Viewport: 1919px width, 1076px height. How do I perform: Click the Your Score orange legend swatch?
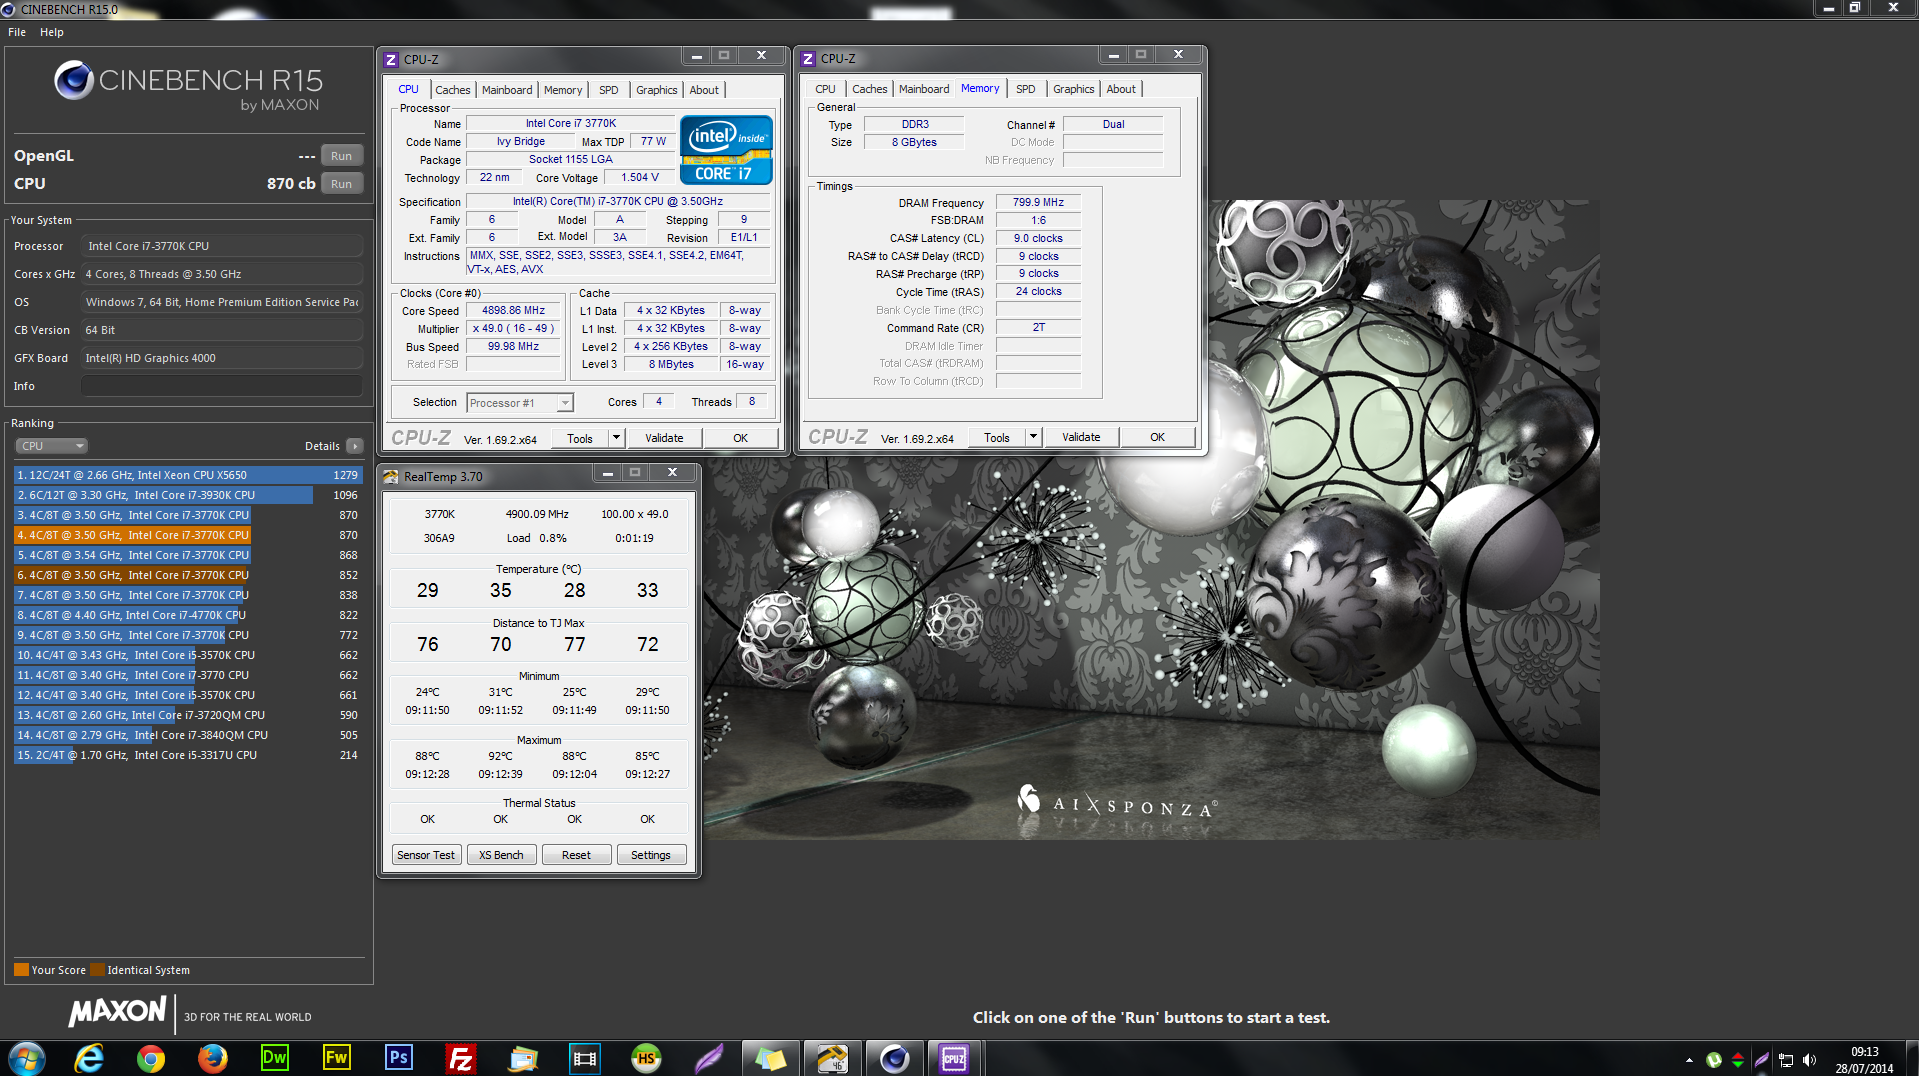pos(21,970)
